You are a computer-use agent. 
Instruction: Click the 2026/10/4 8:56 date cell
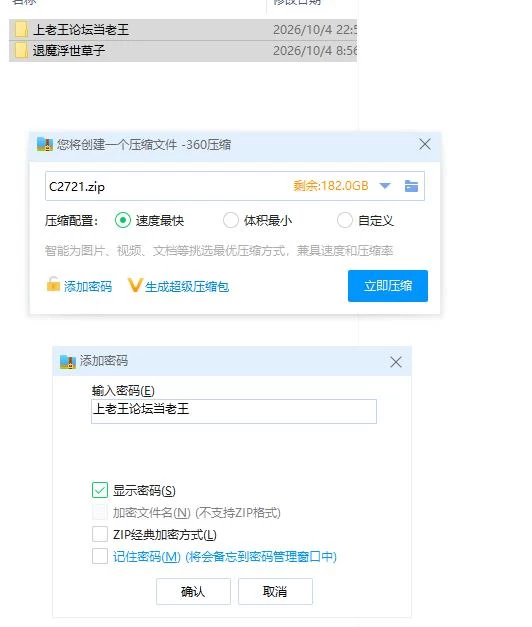(x=315, y=51)
